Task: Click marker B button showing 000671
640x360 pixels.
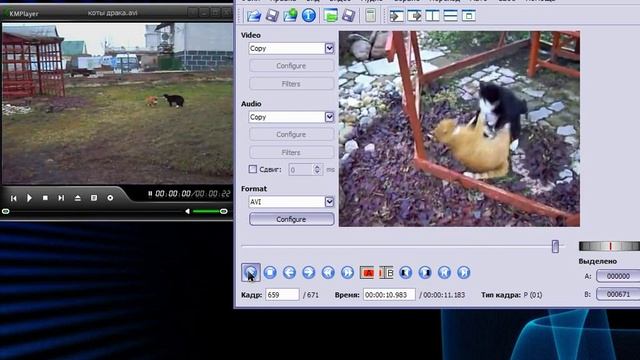Action: pyautogui.click(x=618, y=294)
